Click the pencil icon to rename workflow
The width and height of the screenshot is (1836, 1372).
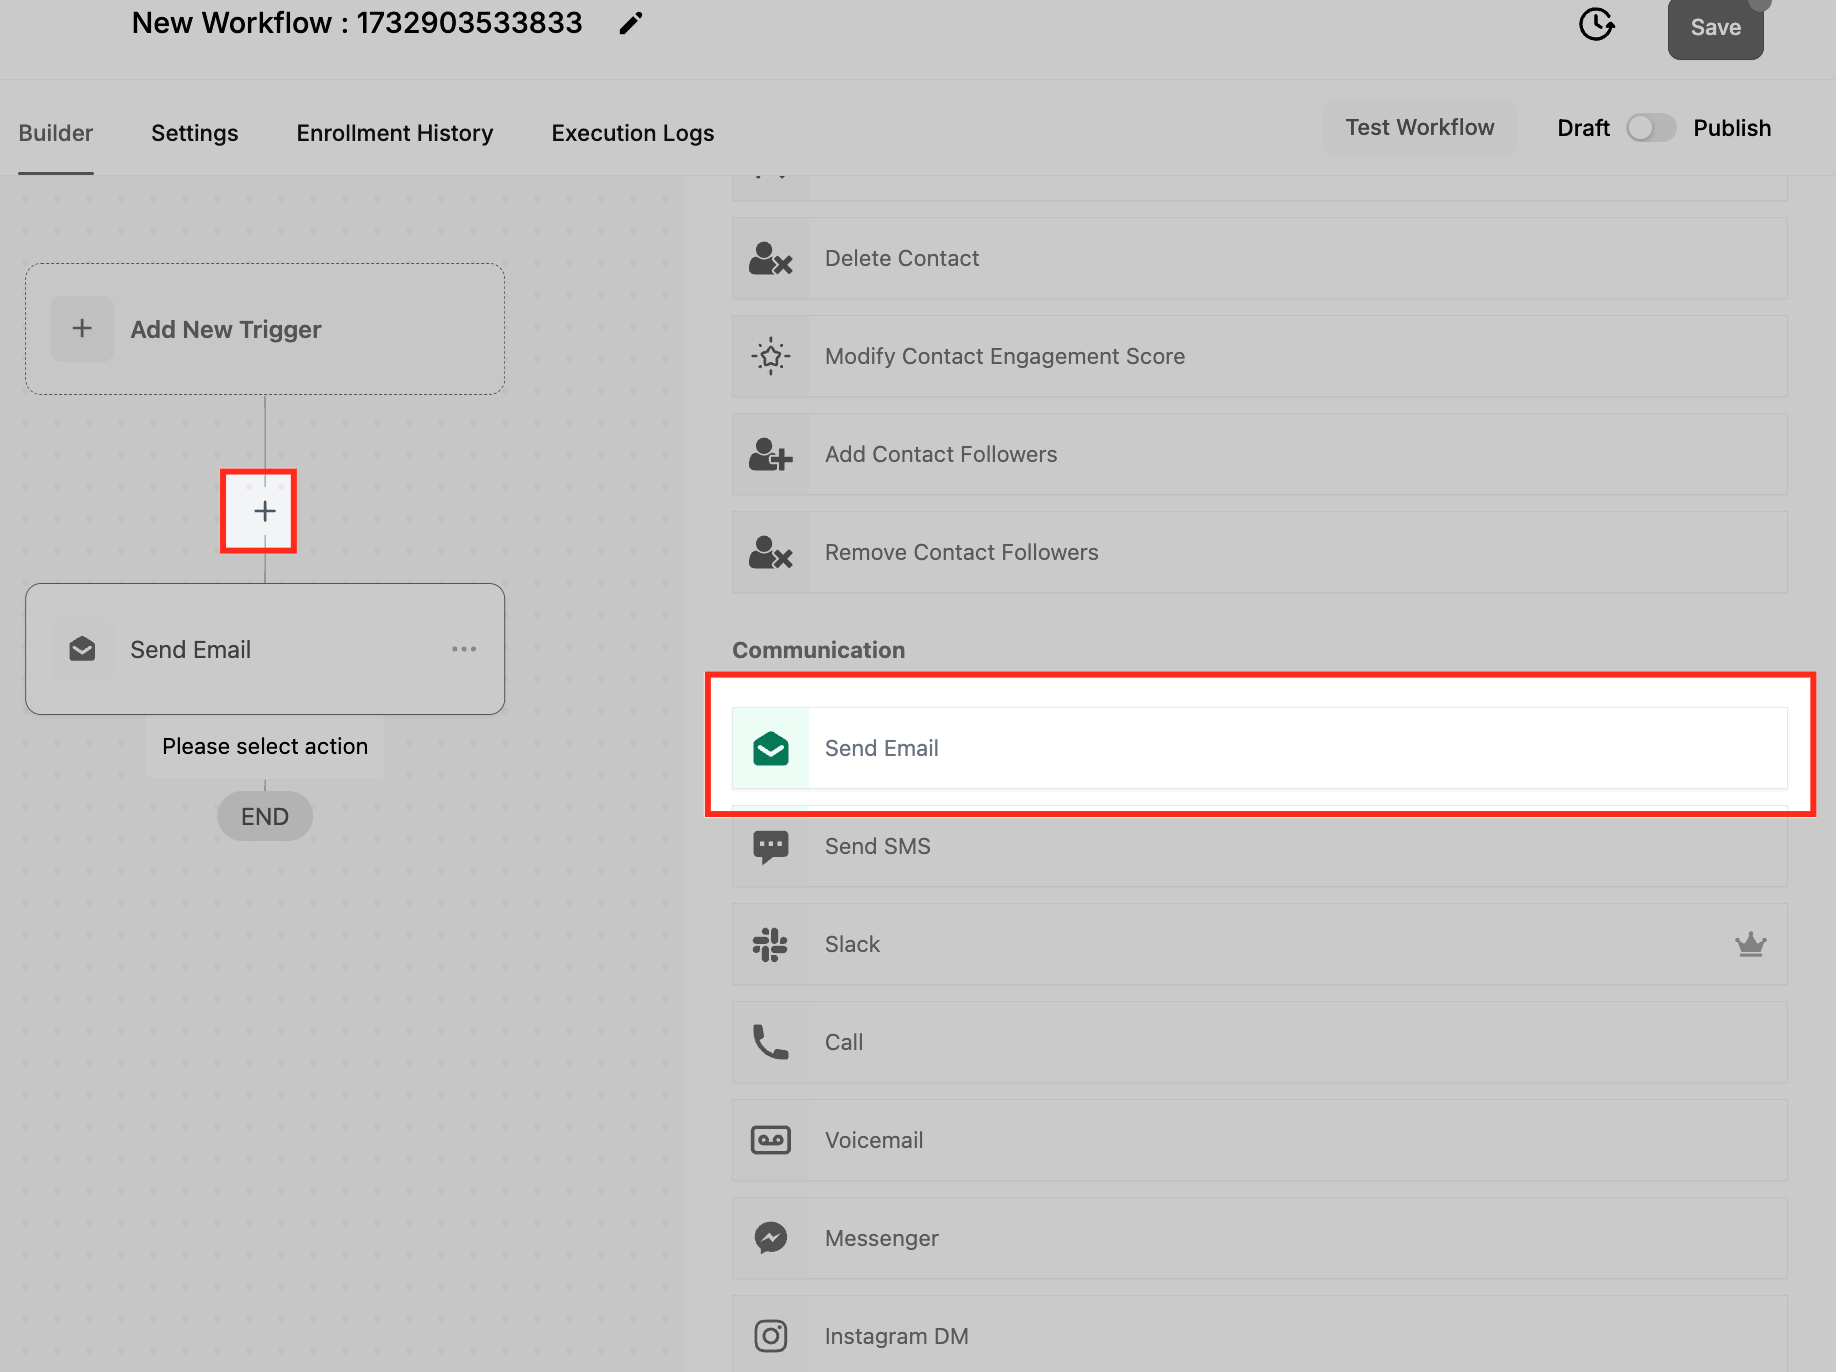tap(630, 22)
